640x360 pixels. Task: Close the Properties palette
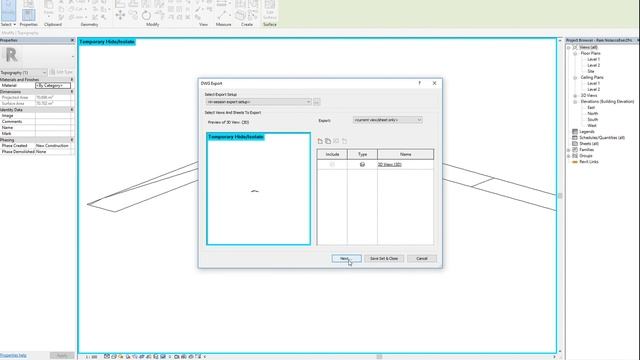[72, 40]
